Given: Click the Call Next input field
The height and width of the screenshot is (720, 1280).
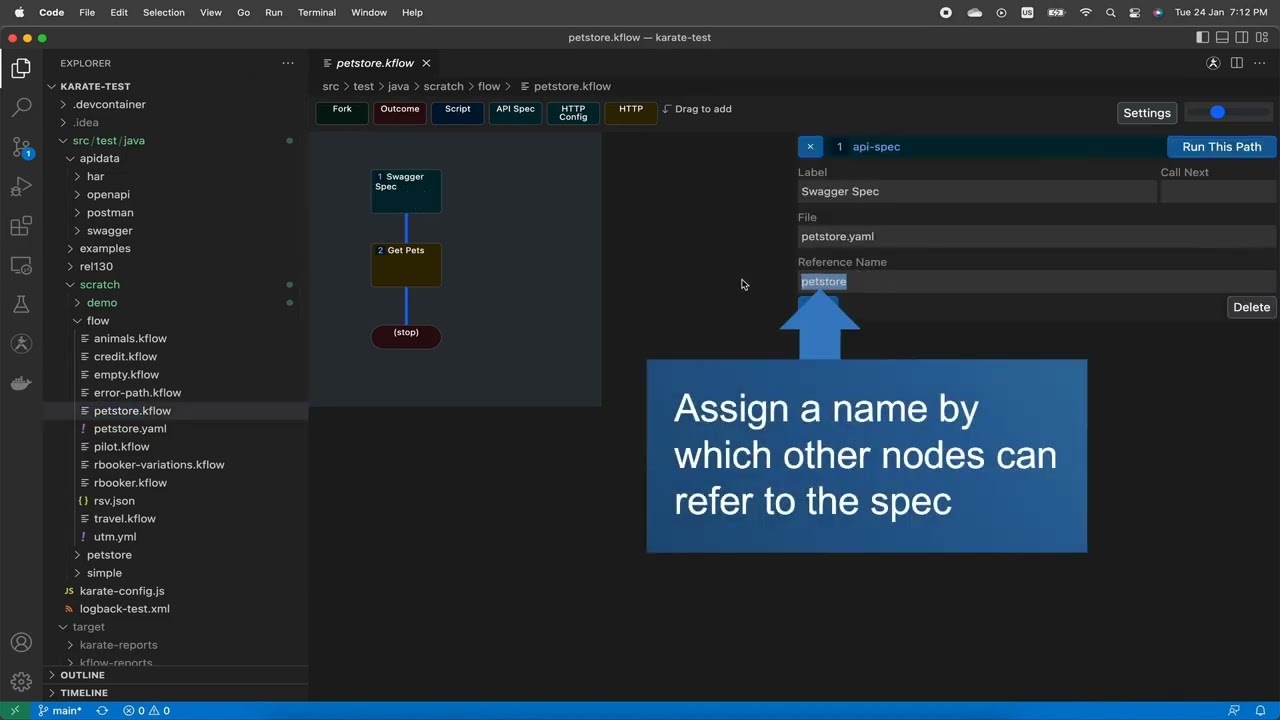Looking at the screenshot, I should click(x=1218, y=192).
